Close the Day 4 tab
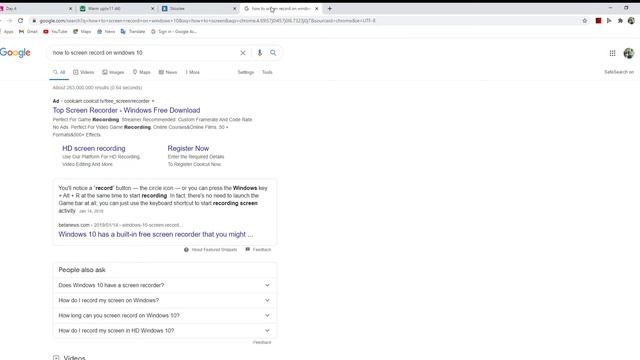The width and height of the screenshot is (640, 360). 70,8
